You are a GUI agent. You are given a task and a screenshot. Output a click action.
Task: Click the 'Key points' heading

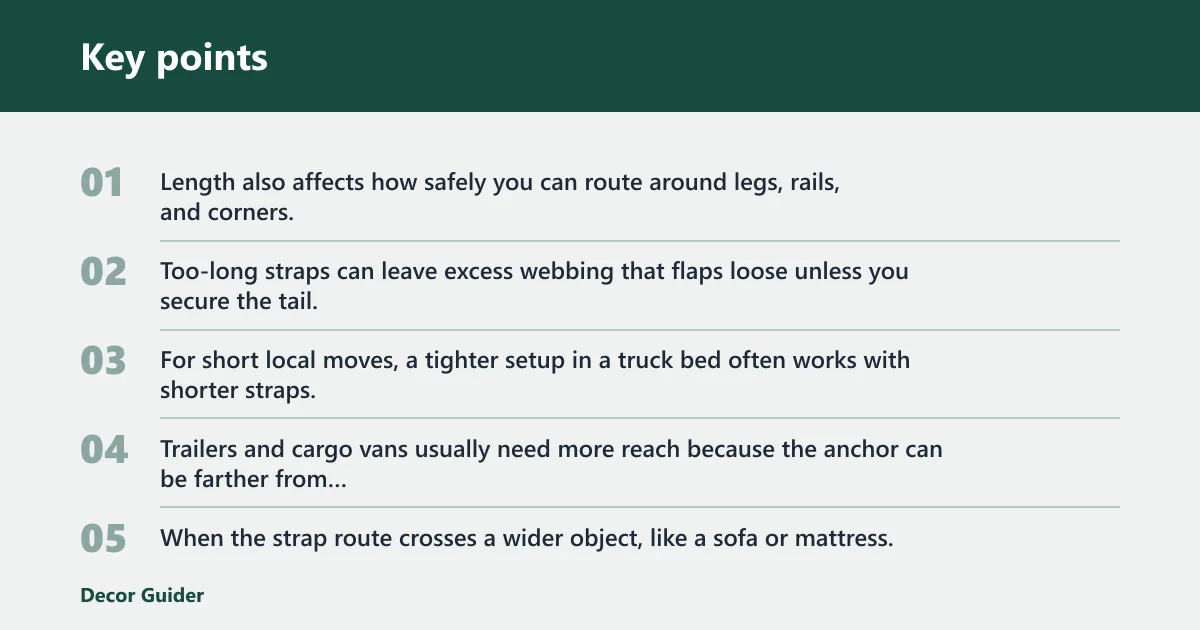174,57
